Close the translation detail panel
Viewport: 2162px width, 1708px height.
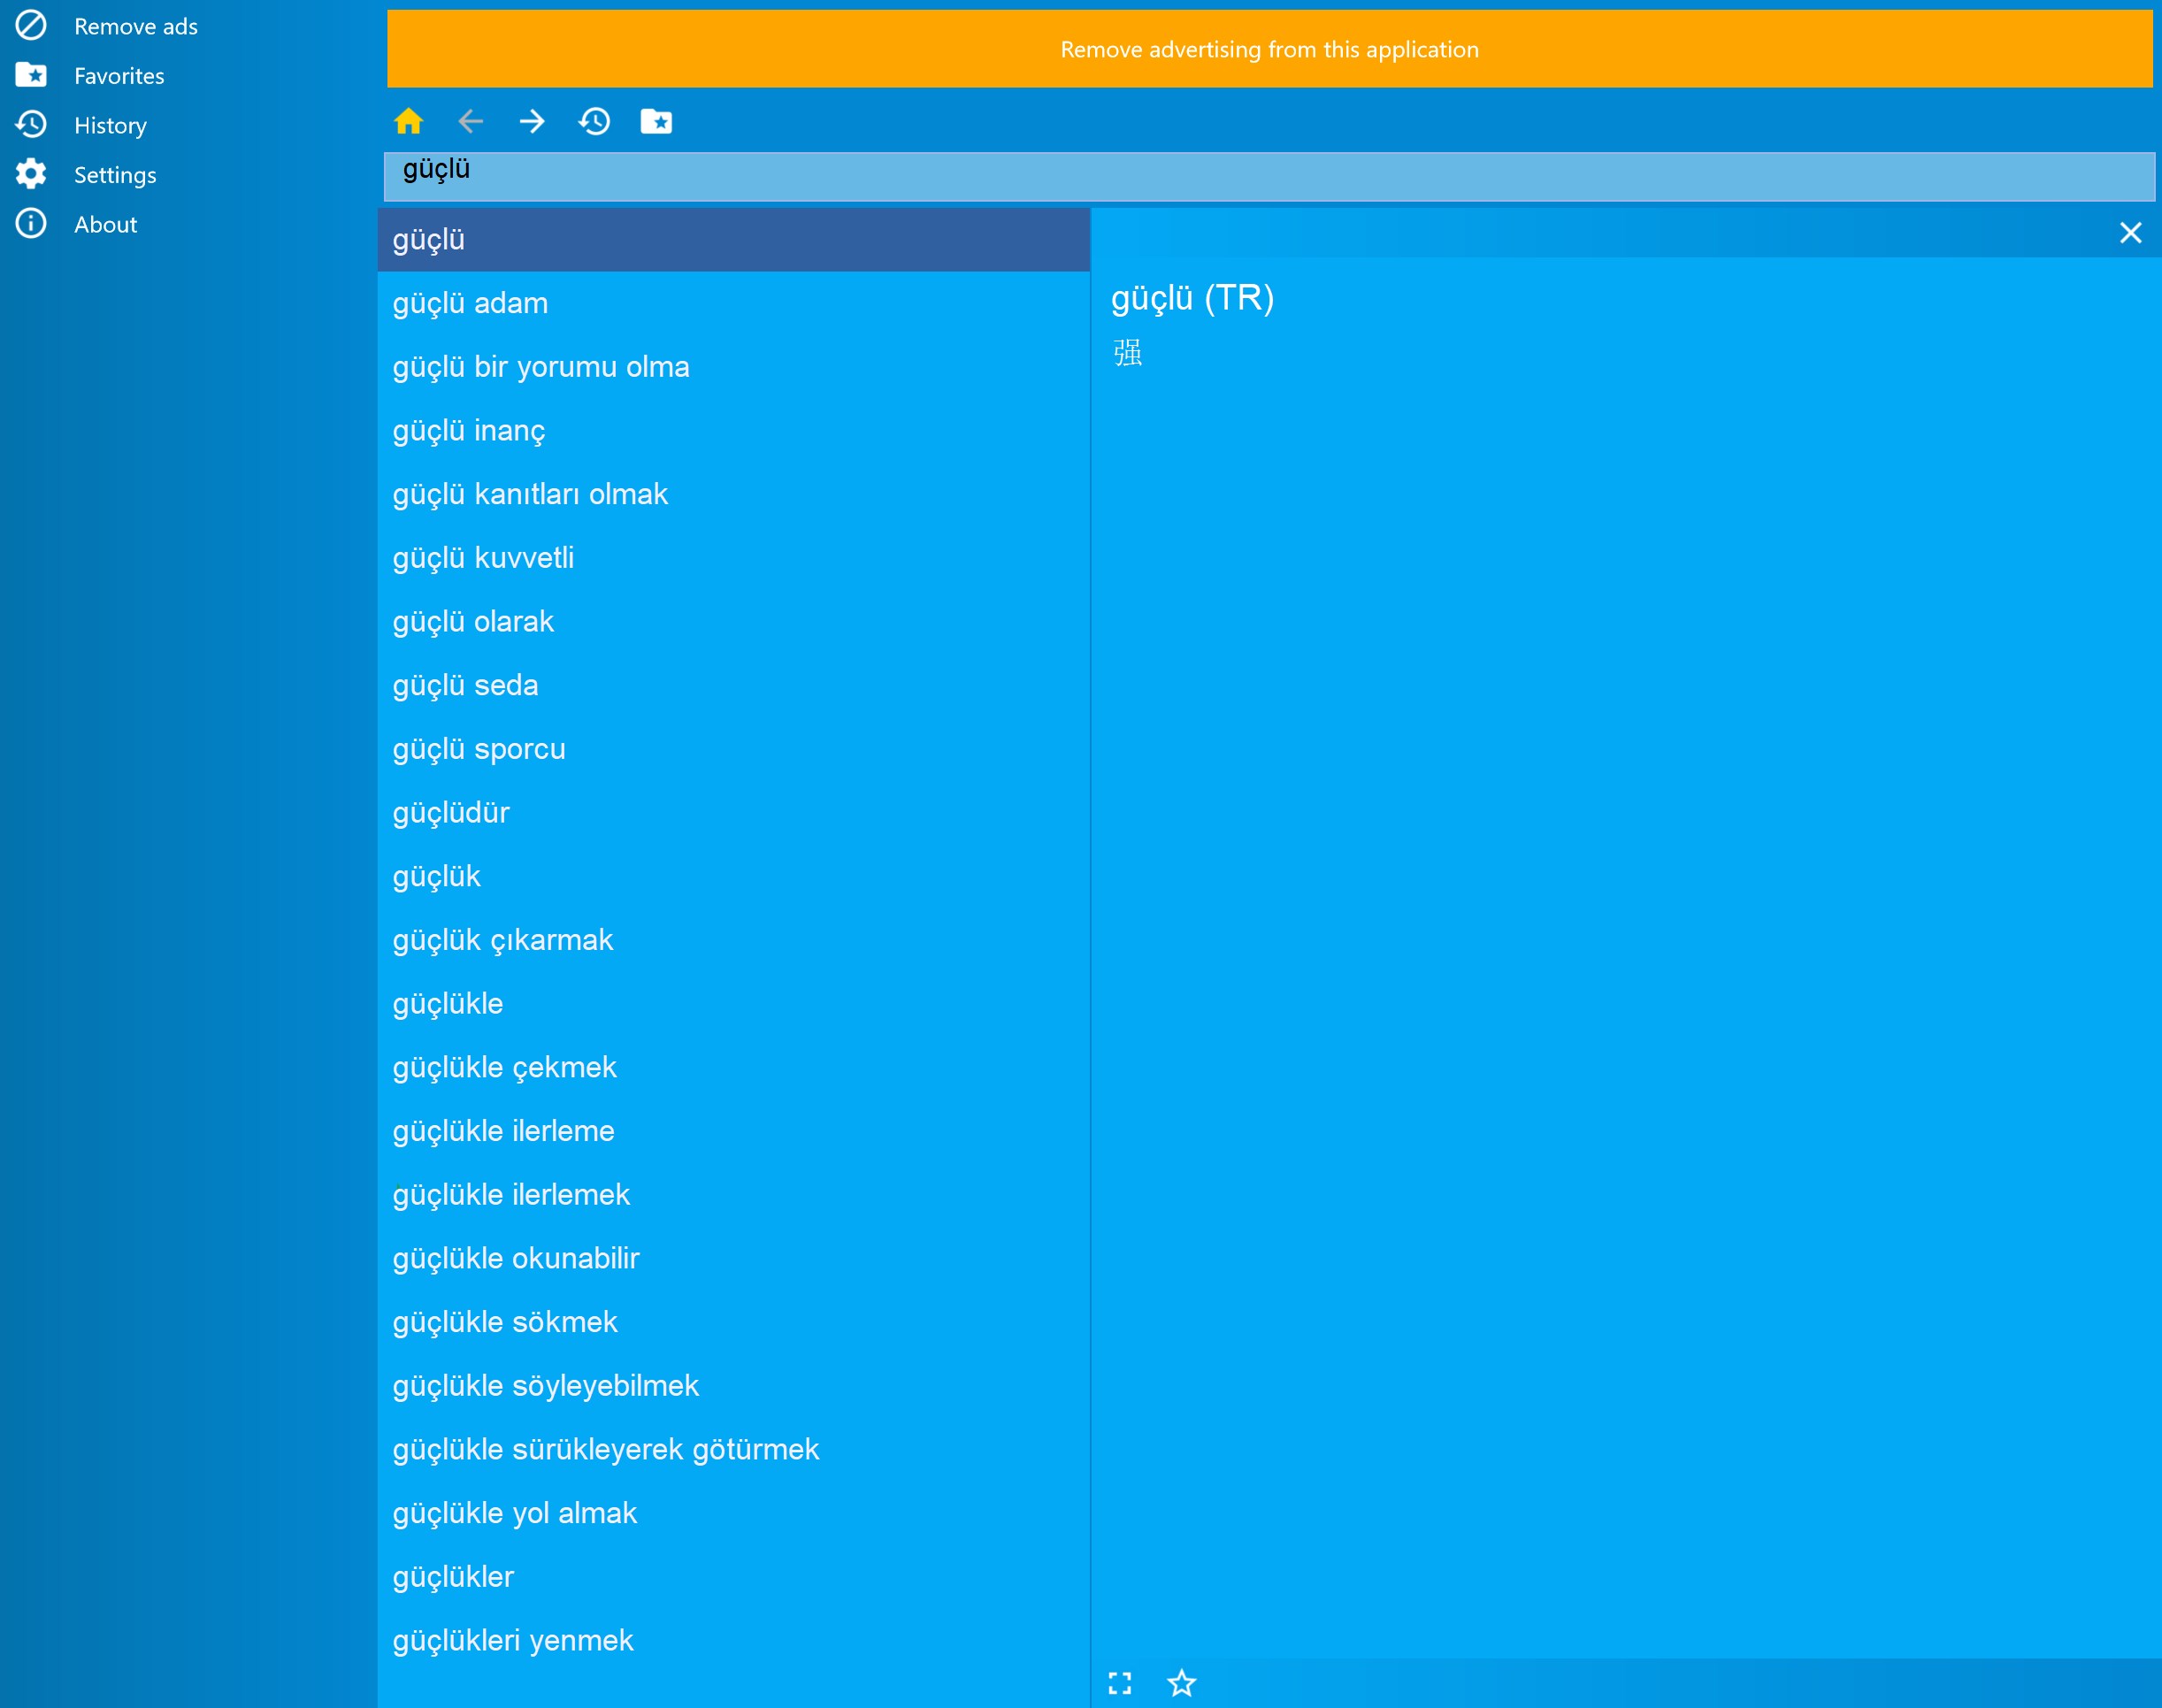[2130, 233]
